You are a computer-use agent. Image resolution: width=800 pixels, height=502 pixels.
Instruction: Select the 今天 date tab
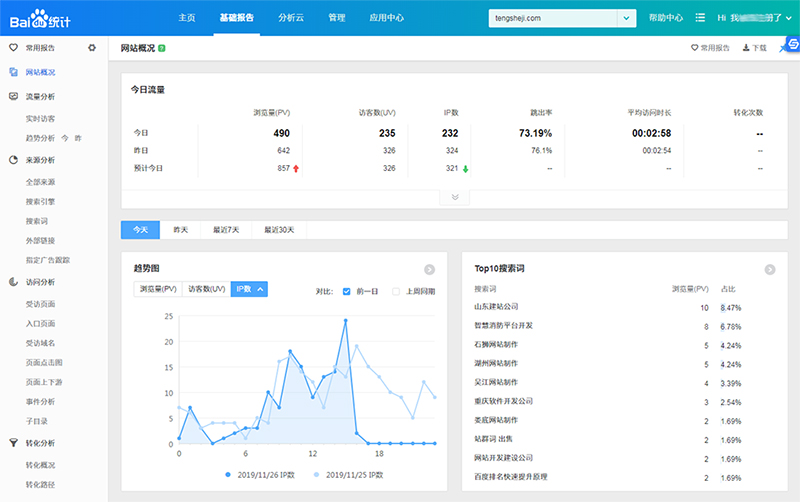[x=140, y=230]
